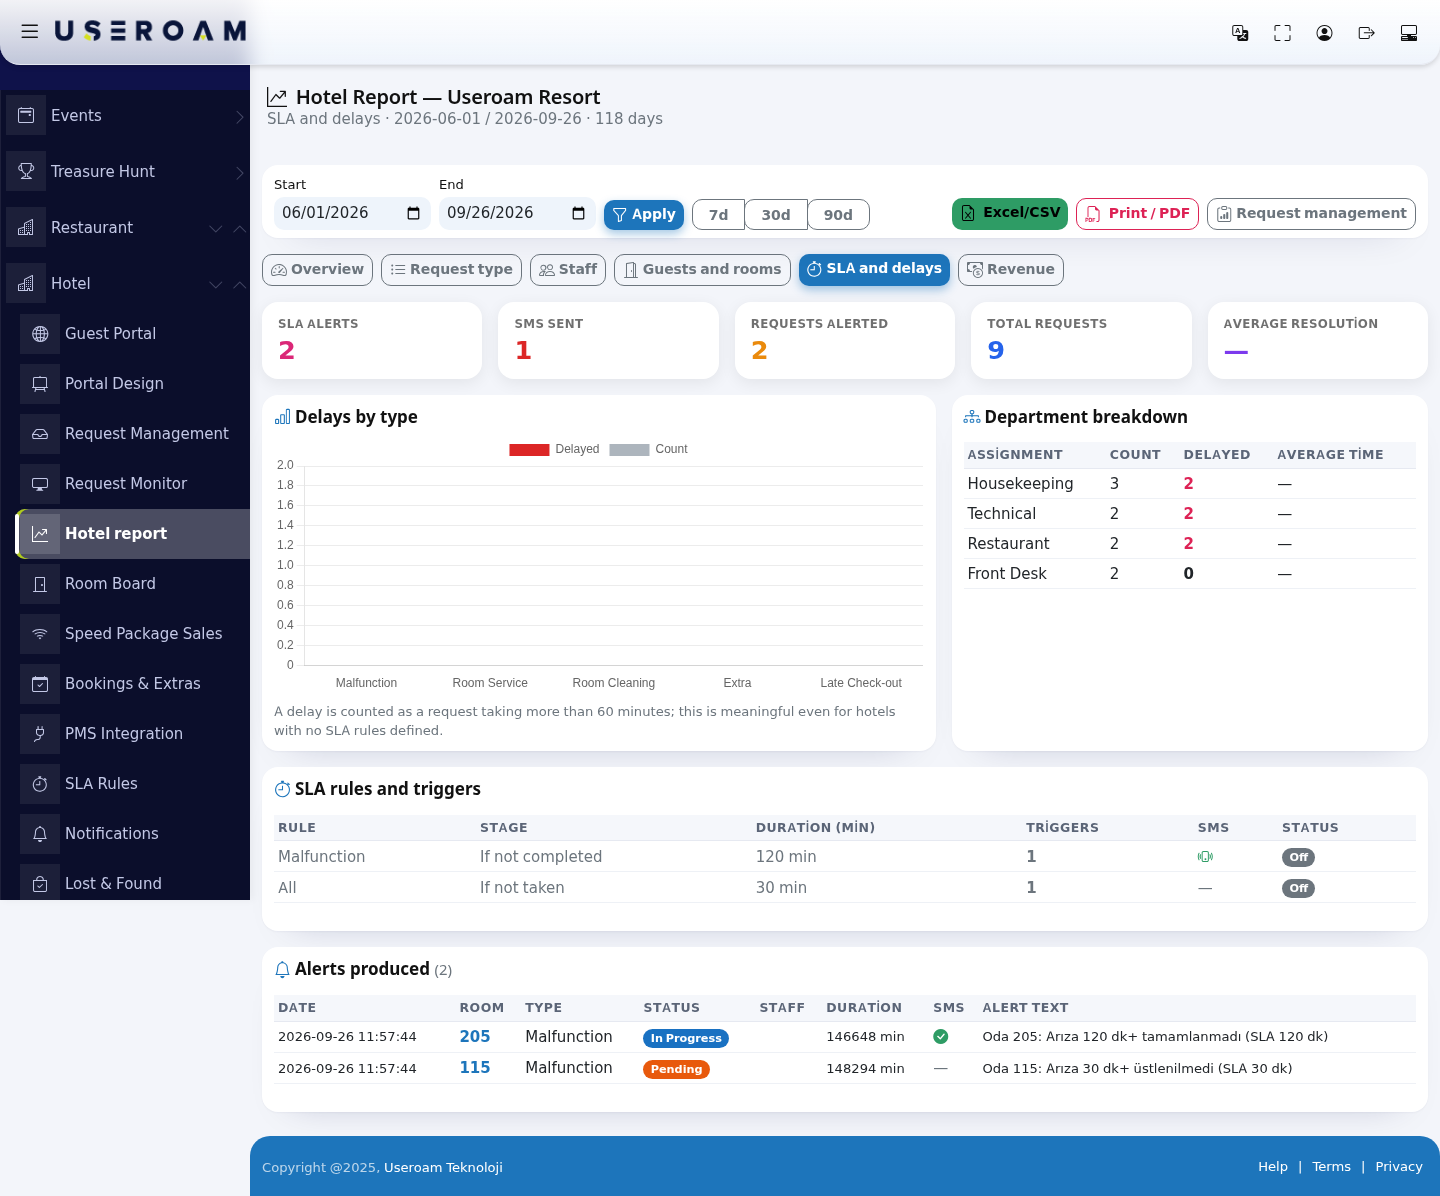Select the 90d range button
The height and width of the screenshot is (1196, 1440).
(x=838, y=215)
